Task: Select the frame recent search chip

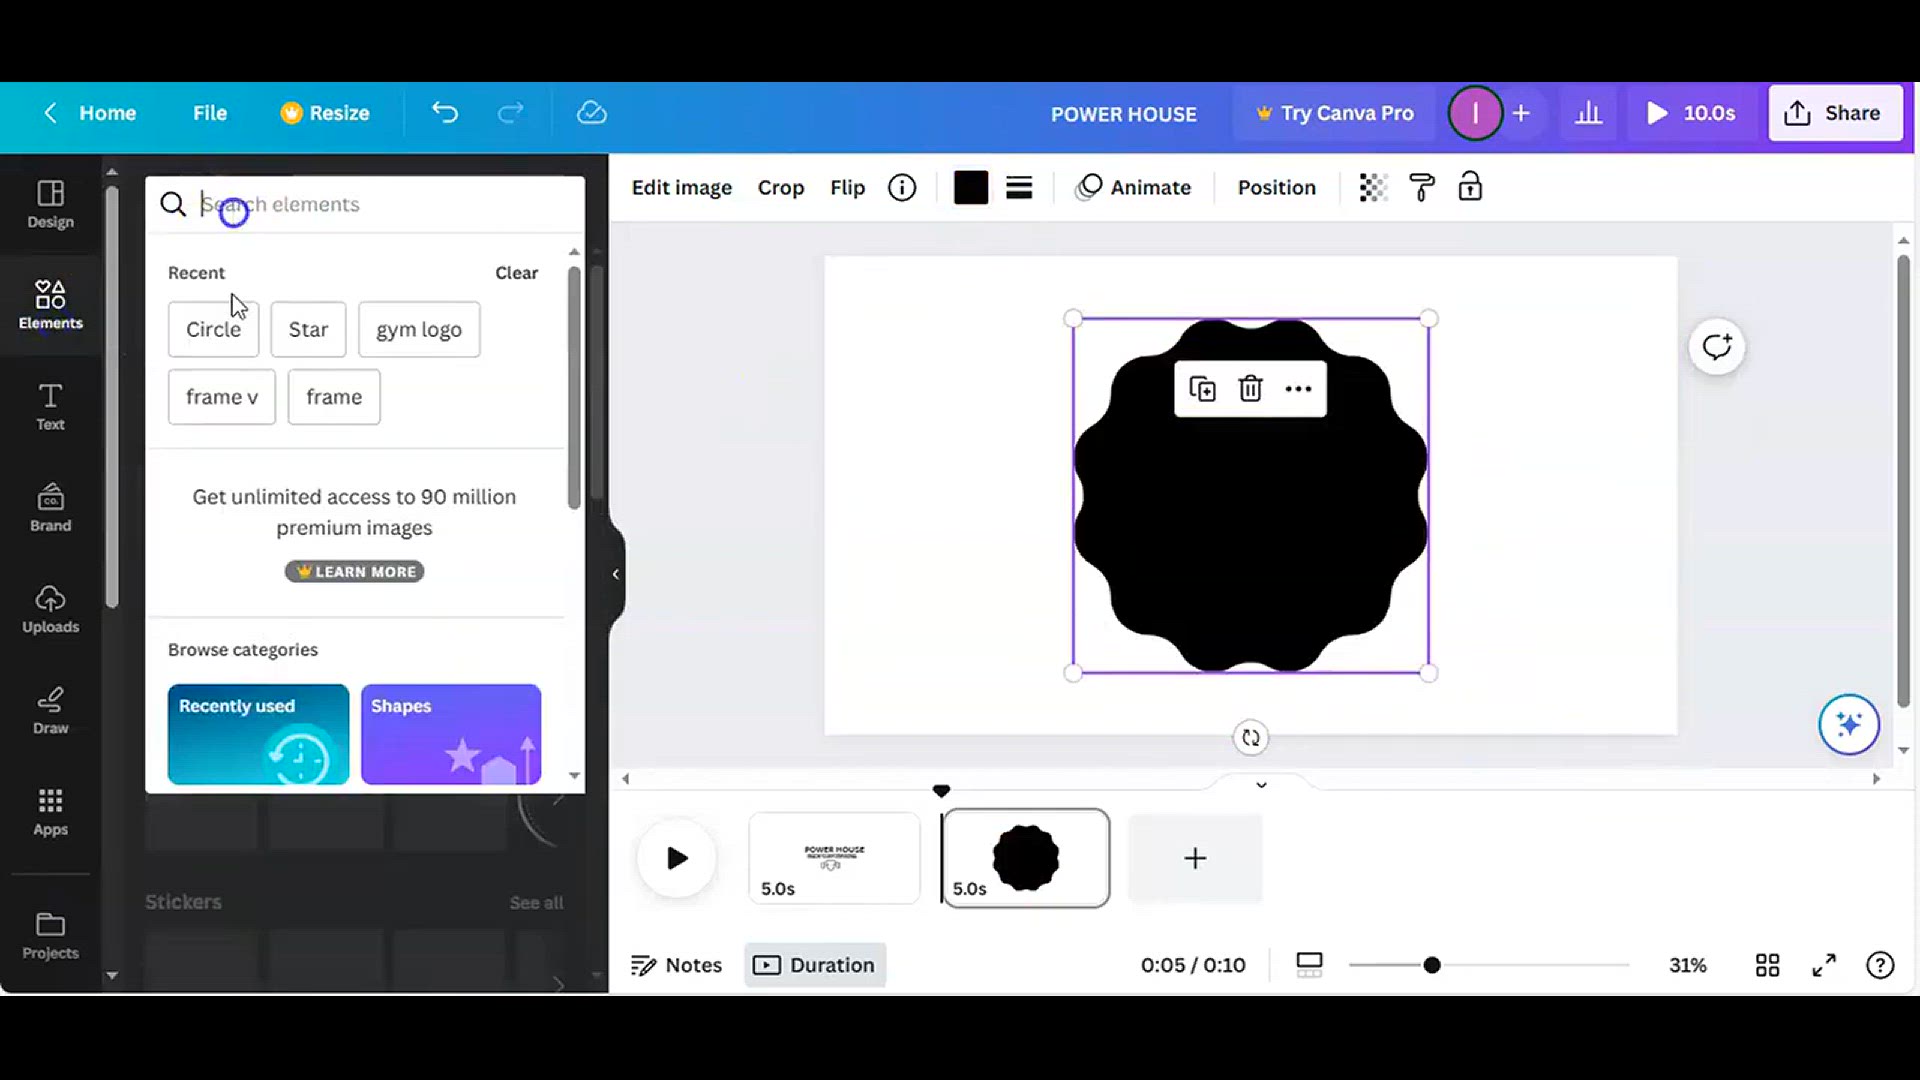Action: pyautogui.click(x=334, y=397)
